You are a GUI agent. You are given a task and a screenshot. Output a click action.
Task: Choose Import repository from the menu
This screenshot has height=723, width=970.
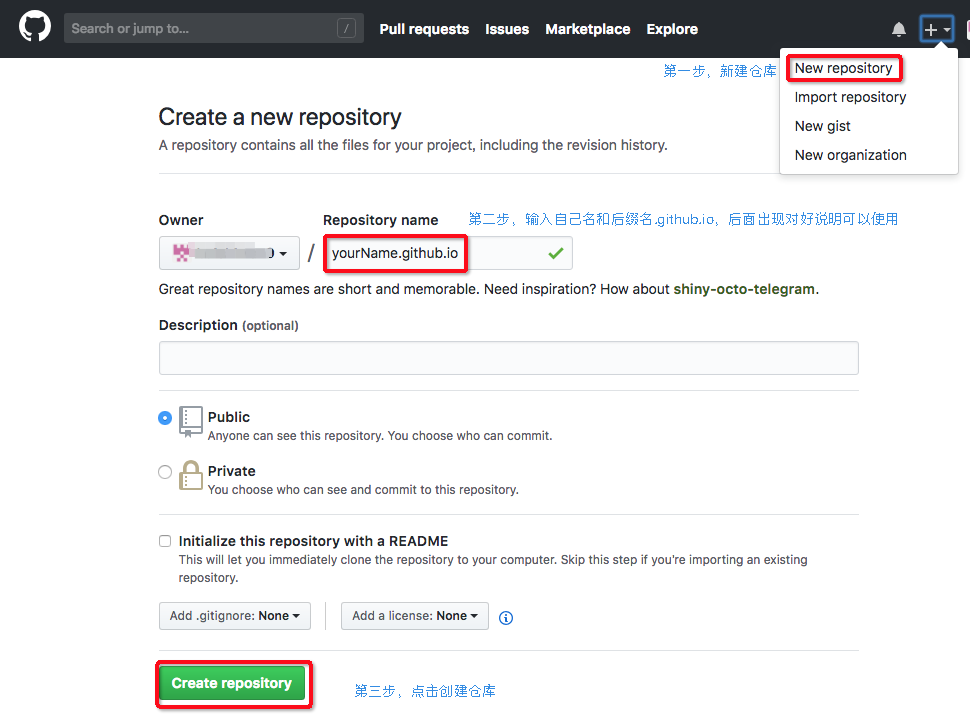click(850, 97)
